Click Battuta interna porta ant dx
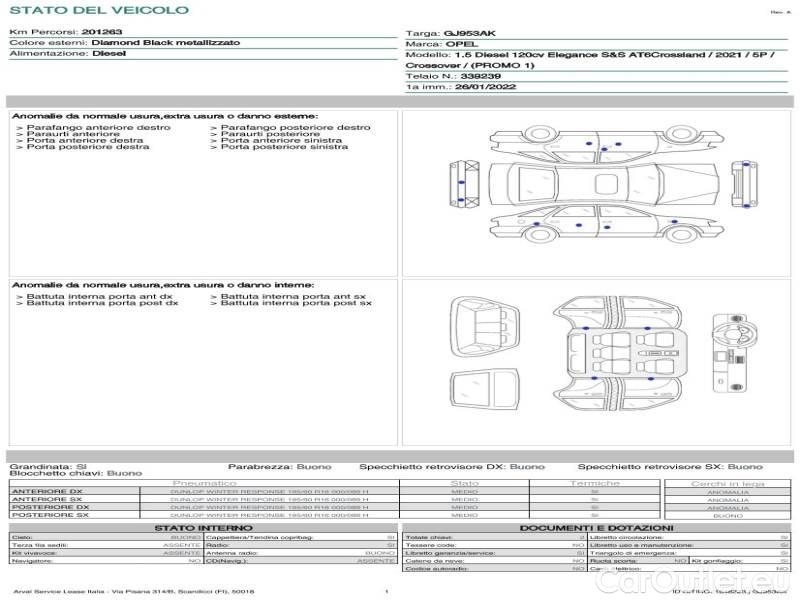This screenshot has height=600, width=800. click(x=99, y=296)
